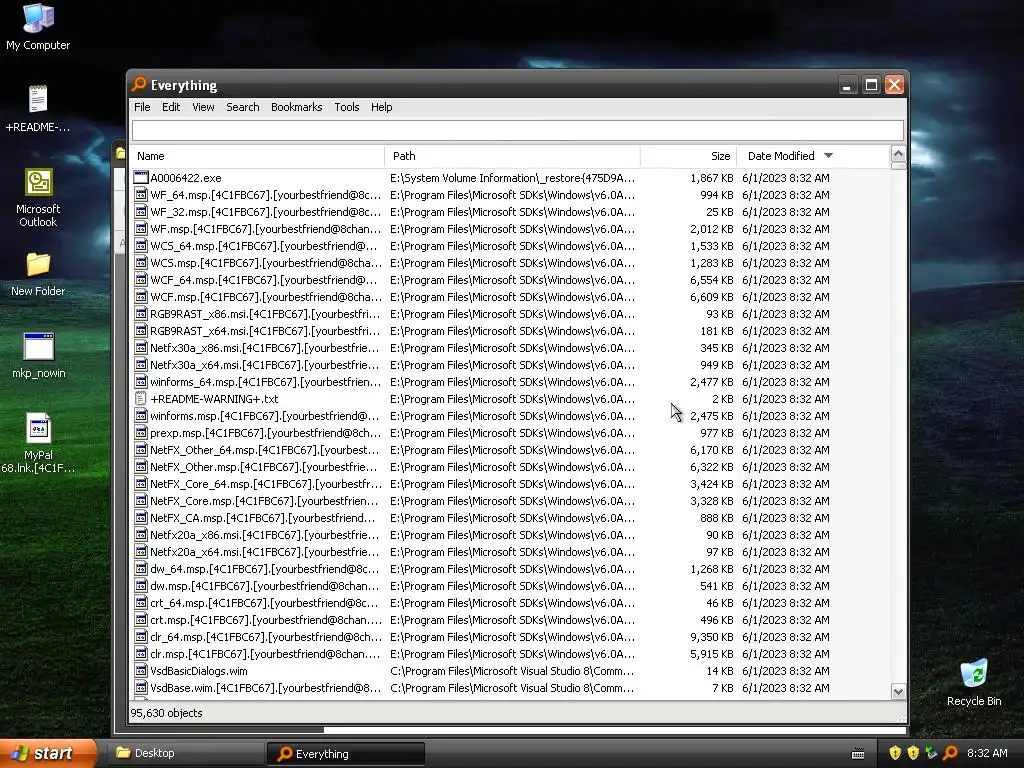The height and width of the screenshot is (768, 1024).
Task: Click the scrollbar up arrow
Action: tap(898, 154)
